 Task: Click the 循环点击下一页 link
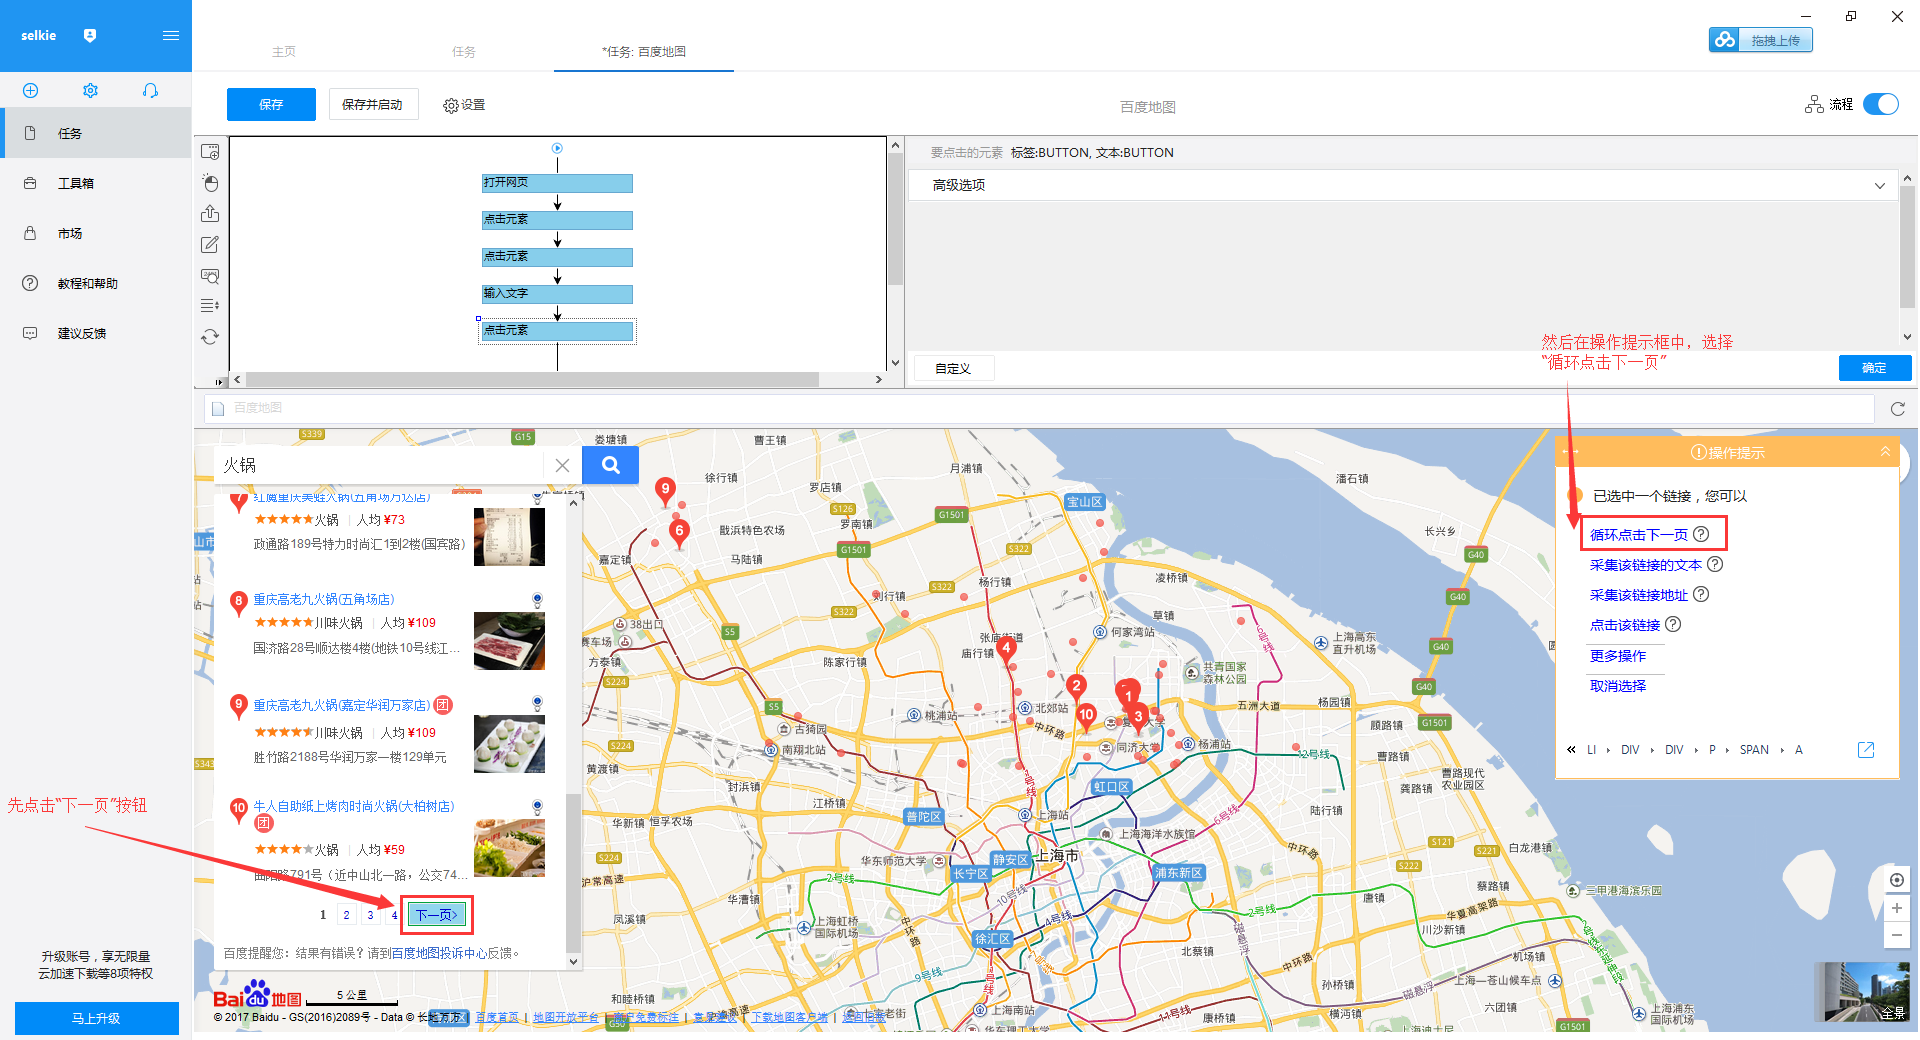[1639, 535]
